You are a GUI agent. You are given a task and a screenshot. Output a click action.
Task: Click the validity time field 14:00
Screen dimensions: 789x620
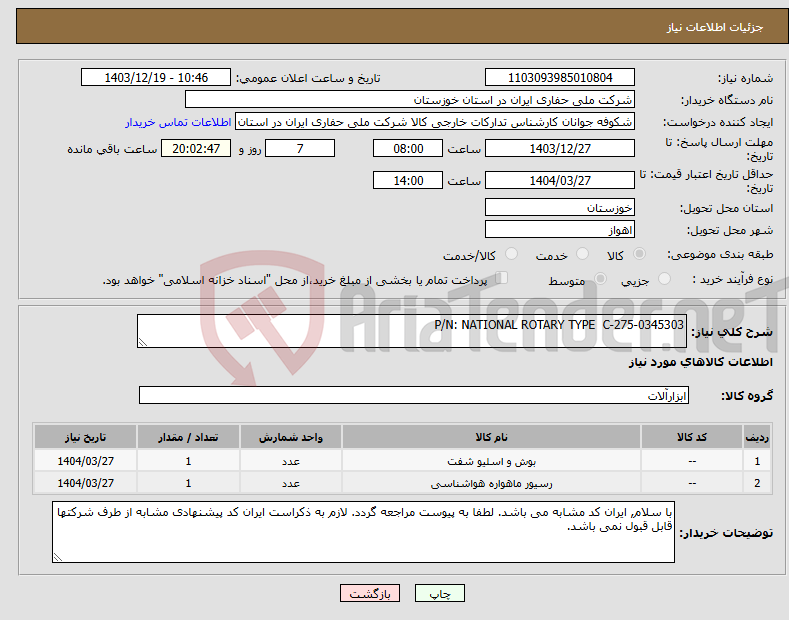pyautogui.click(x=408, y=180)
